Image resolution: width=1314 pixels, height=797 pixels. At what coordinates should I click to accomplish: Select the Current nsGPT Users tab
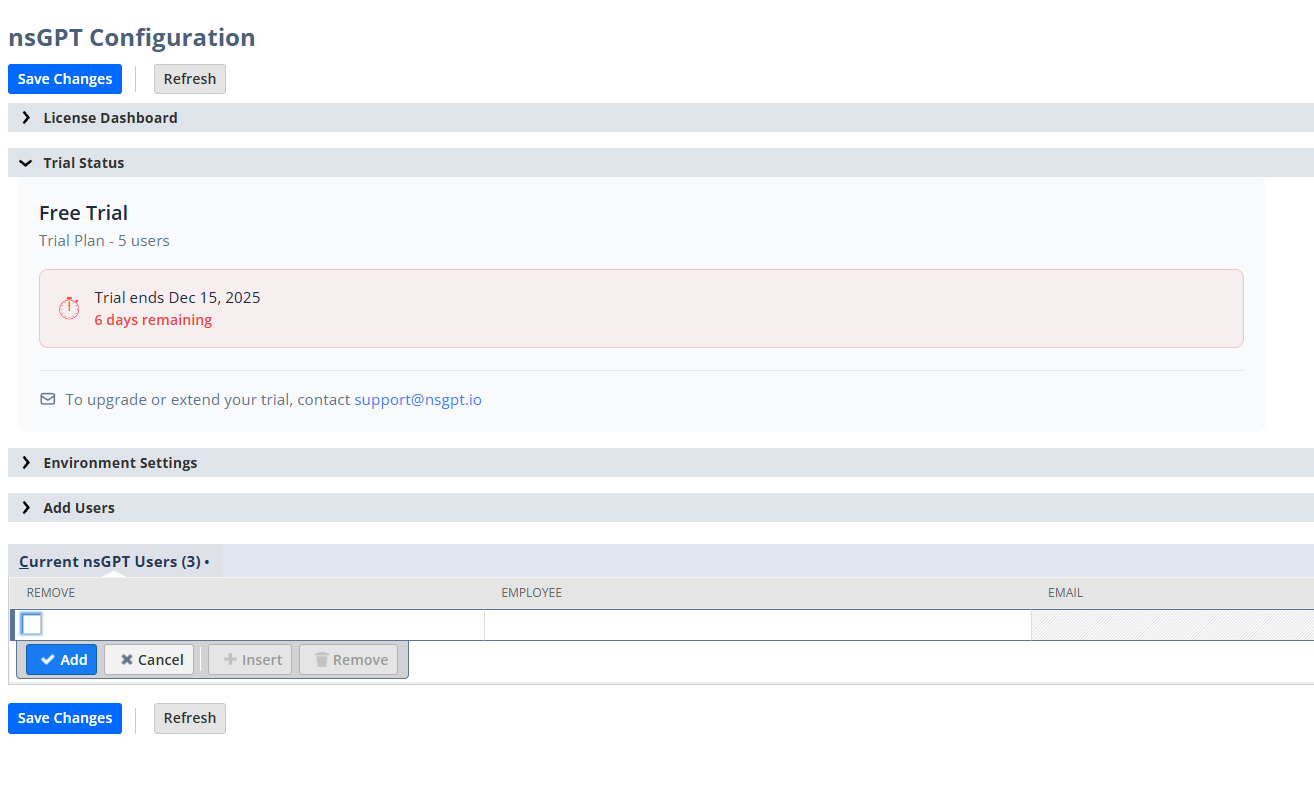click(110, 562)
